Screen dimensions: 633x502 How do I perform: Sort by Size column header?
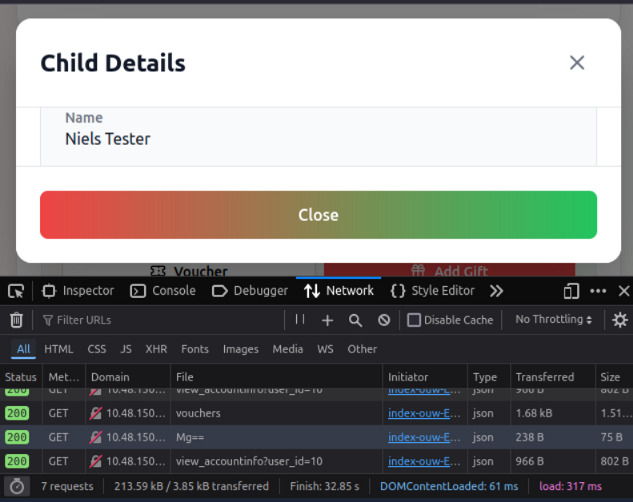tap(614, 377)
